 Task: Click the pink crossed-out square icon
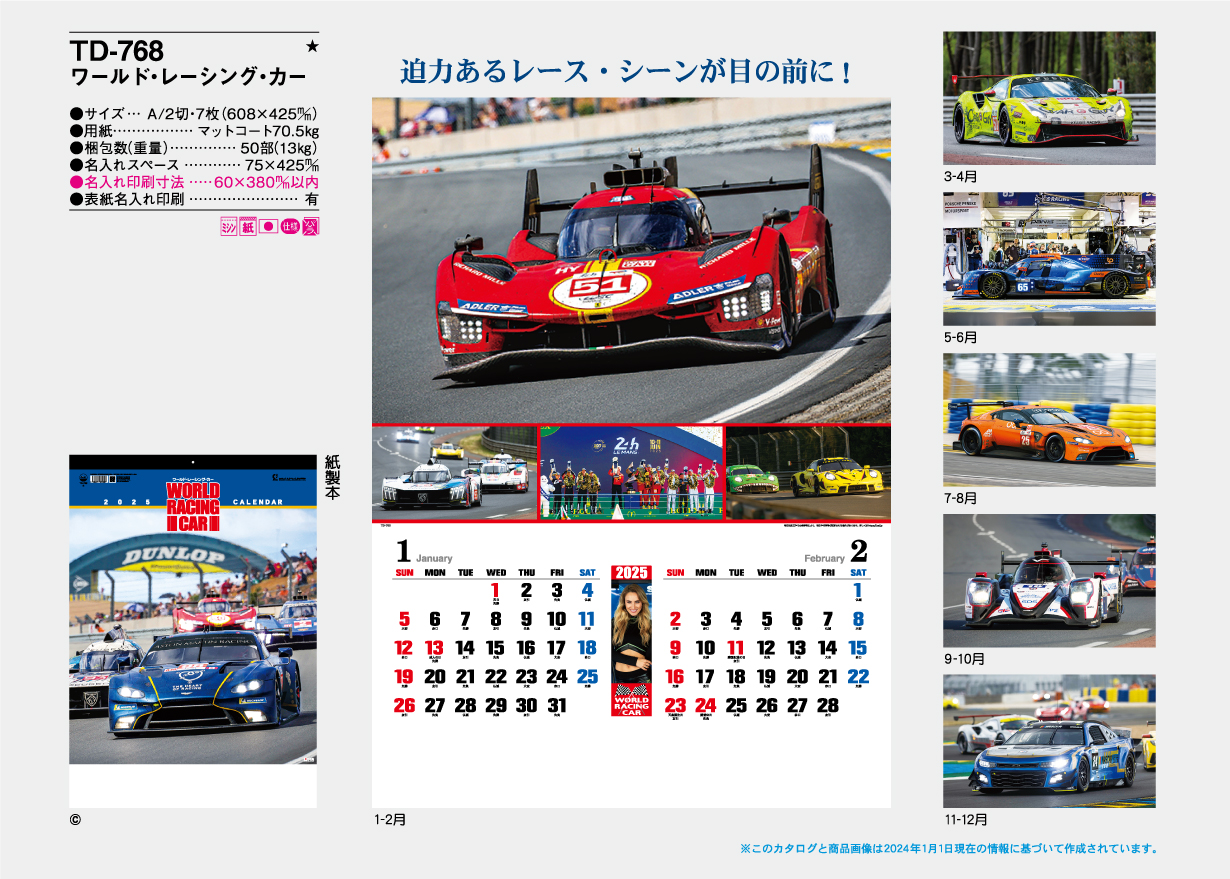[x=310, y=227]
